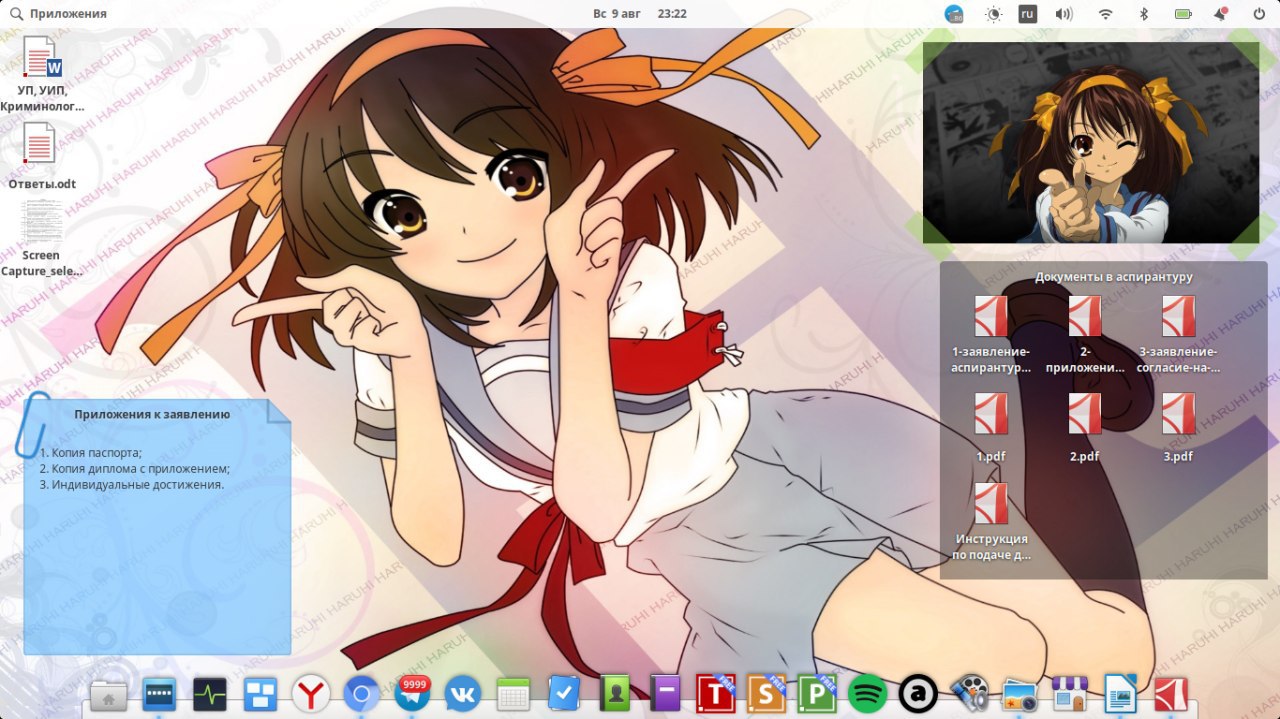1280x719 pixels.
Task: Open the green Contacts app in dock
Action: click(x=614, y=694)
